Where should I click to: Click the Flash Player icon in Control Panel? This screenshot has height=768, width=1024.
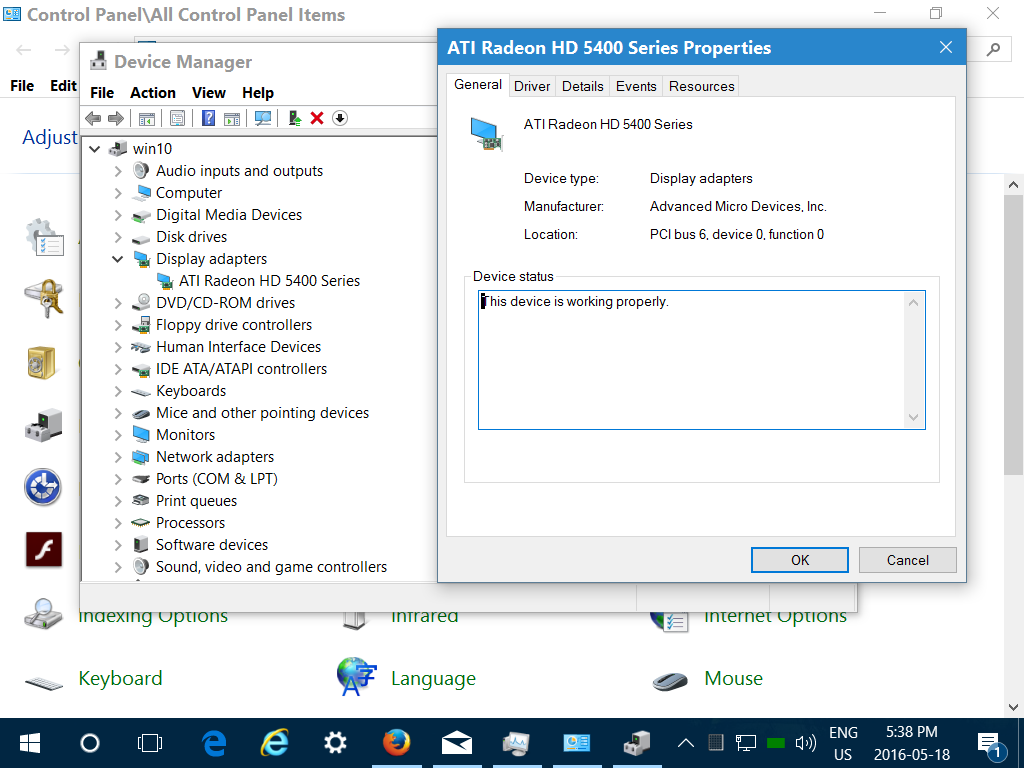pyautogui.click(x=44, y=549)
